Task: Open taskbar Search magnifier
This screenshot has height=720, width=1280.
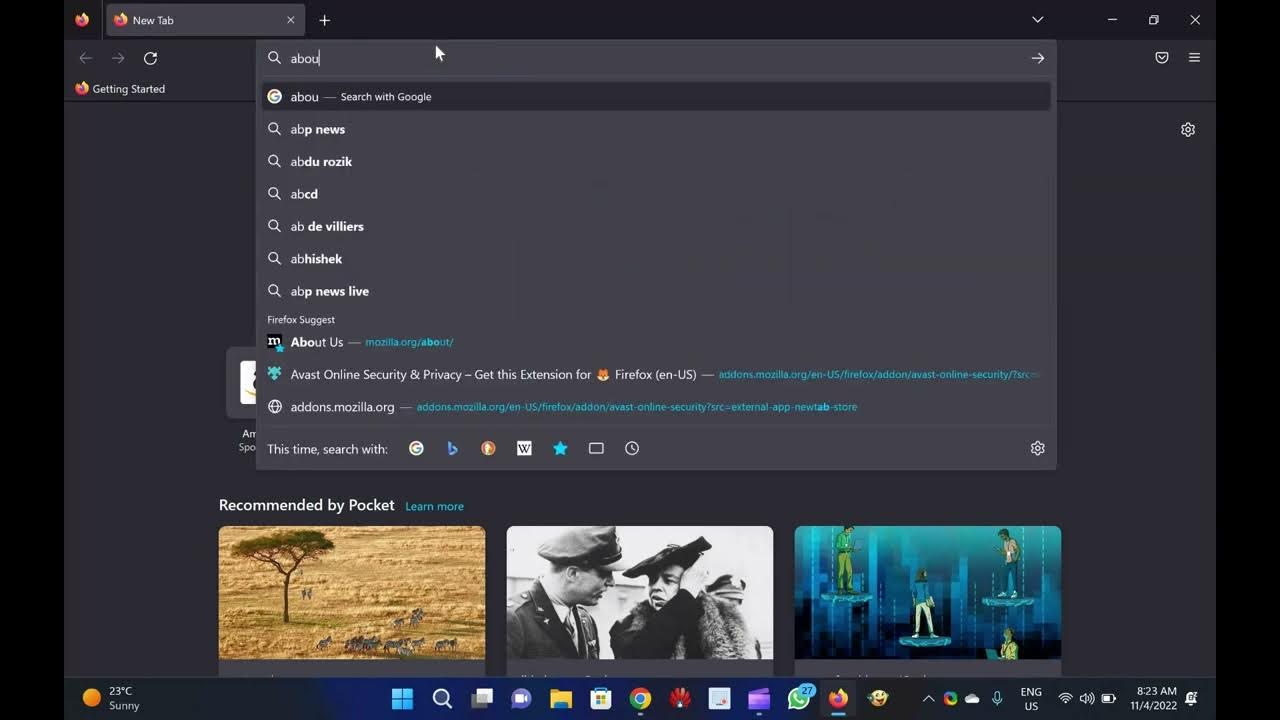Action: coord(442,699)
